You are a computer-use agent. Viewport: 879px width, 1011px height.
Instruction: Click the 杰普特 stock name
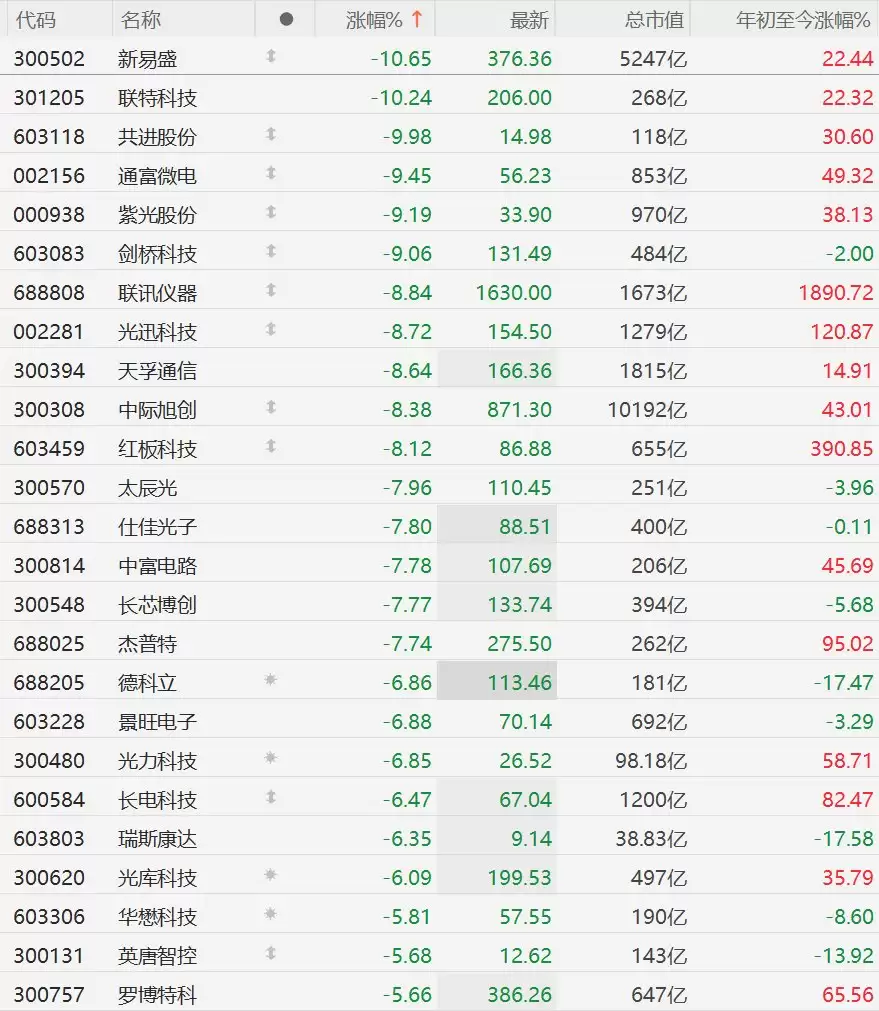click(x=147, y=644)
